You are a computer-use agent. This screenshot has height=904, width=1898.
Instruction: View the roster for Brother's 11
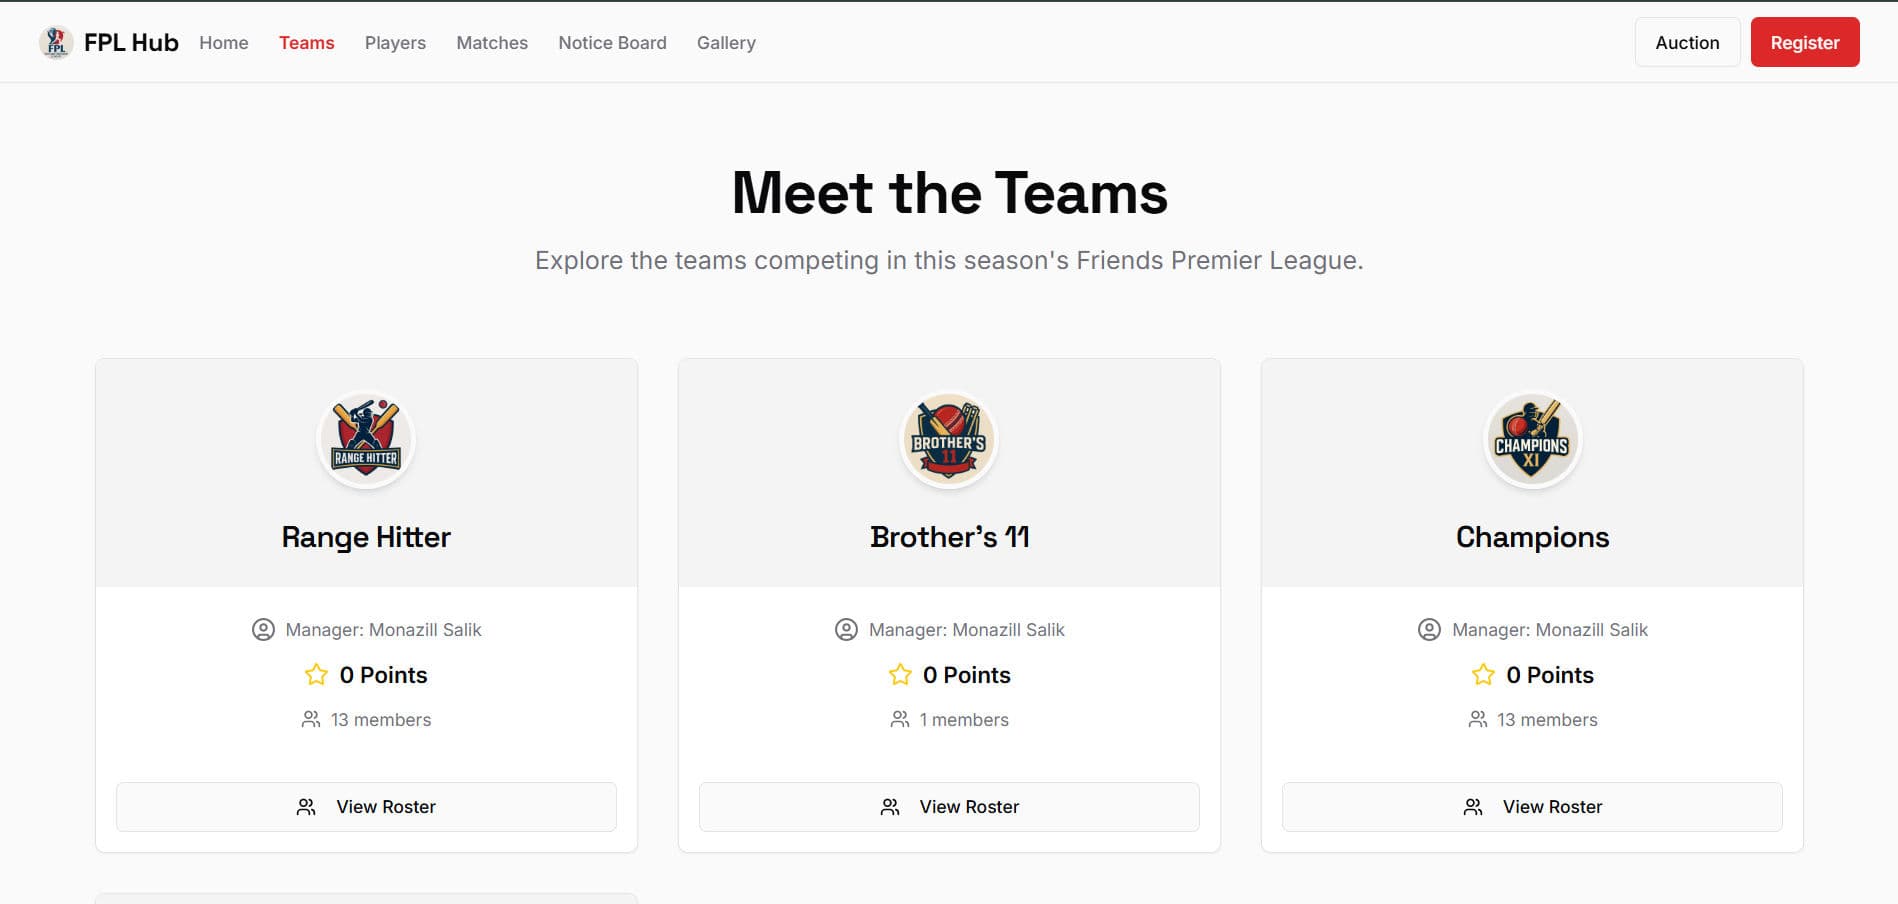[948, 806]
